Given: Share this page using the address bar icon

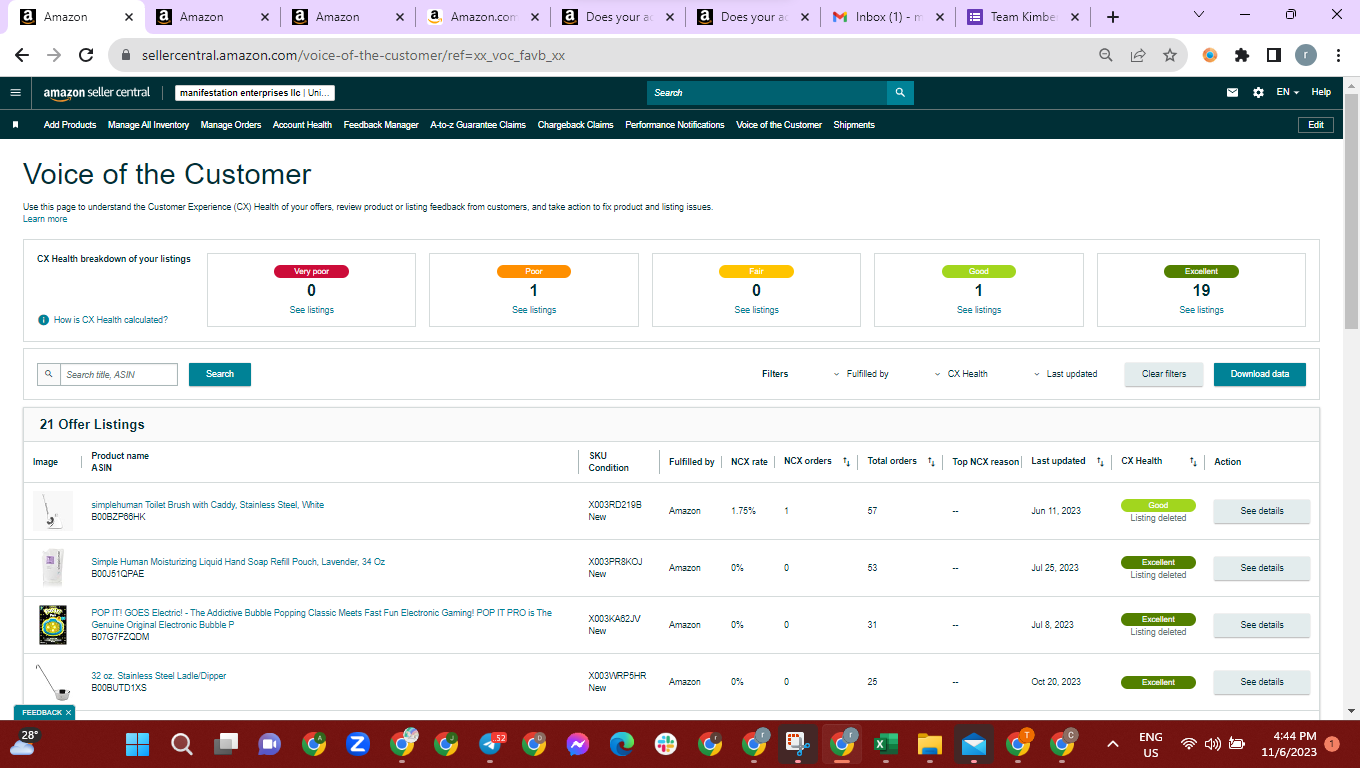Looking at the screenshot, I should point(1138,56).
